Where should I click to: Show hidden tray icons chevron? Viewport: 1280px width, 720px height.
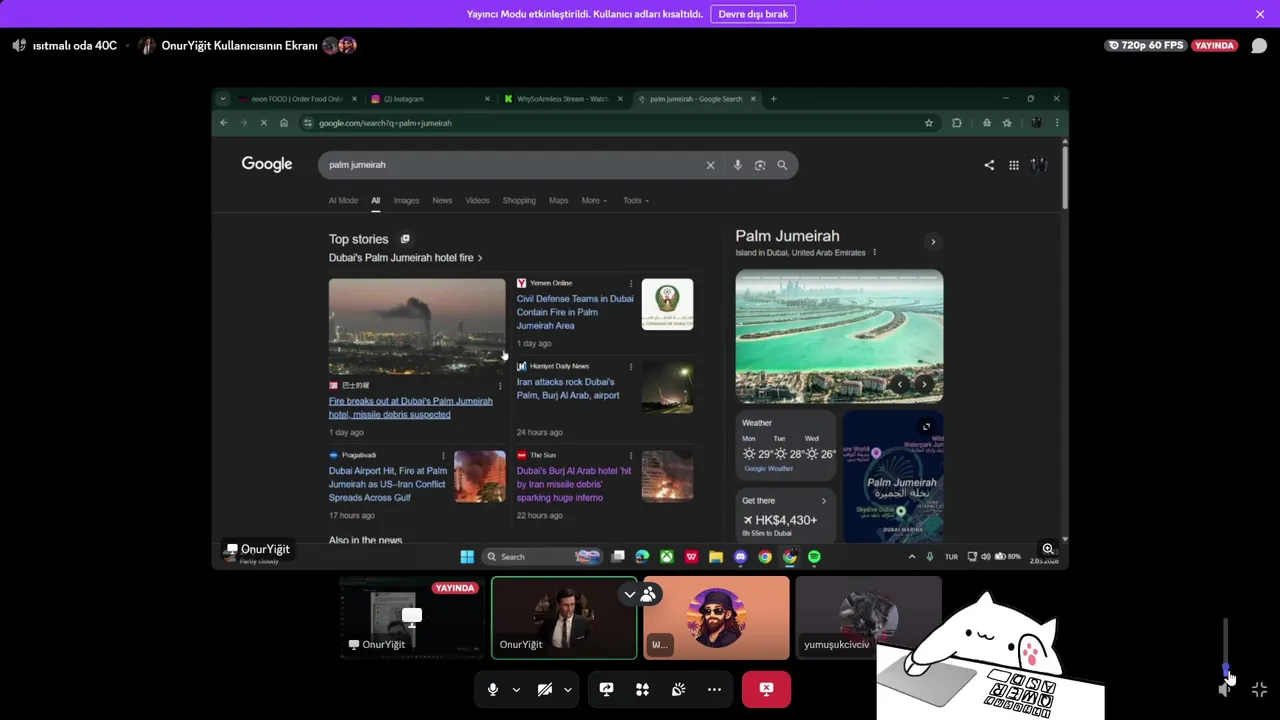pyautogui.click(x=911, y=557)
